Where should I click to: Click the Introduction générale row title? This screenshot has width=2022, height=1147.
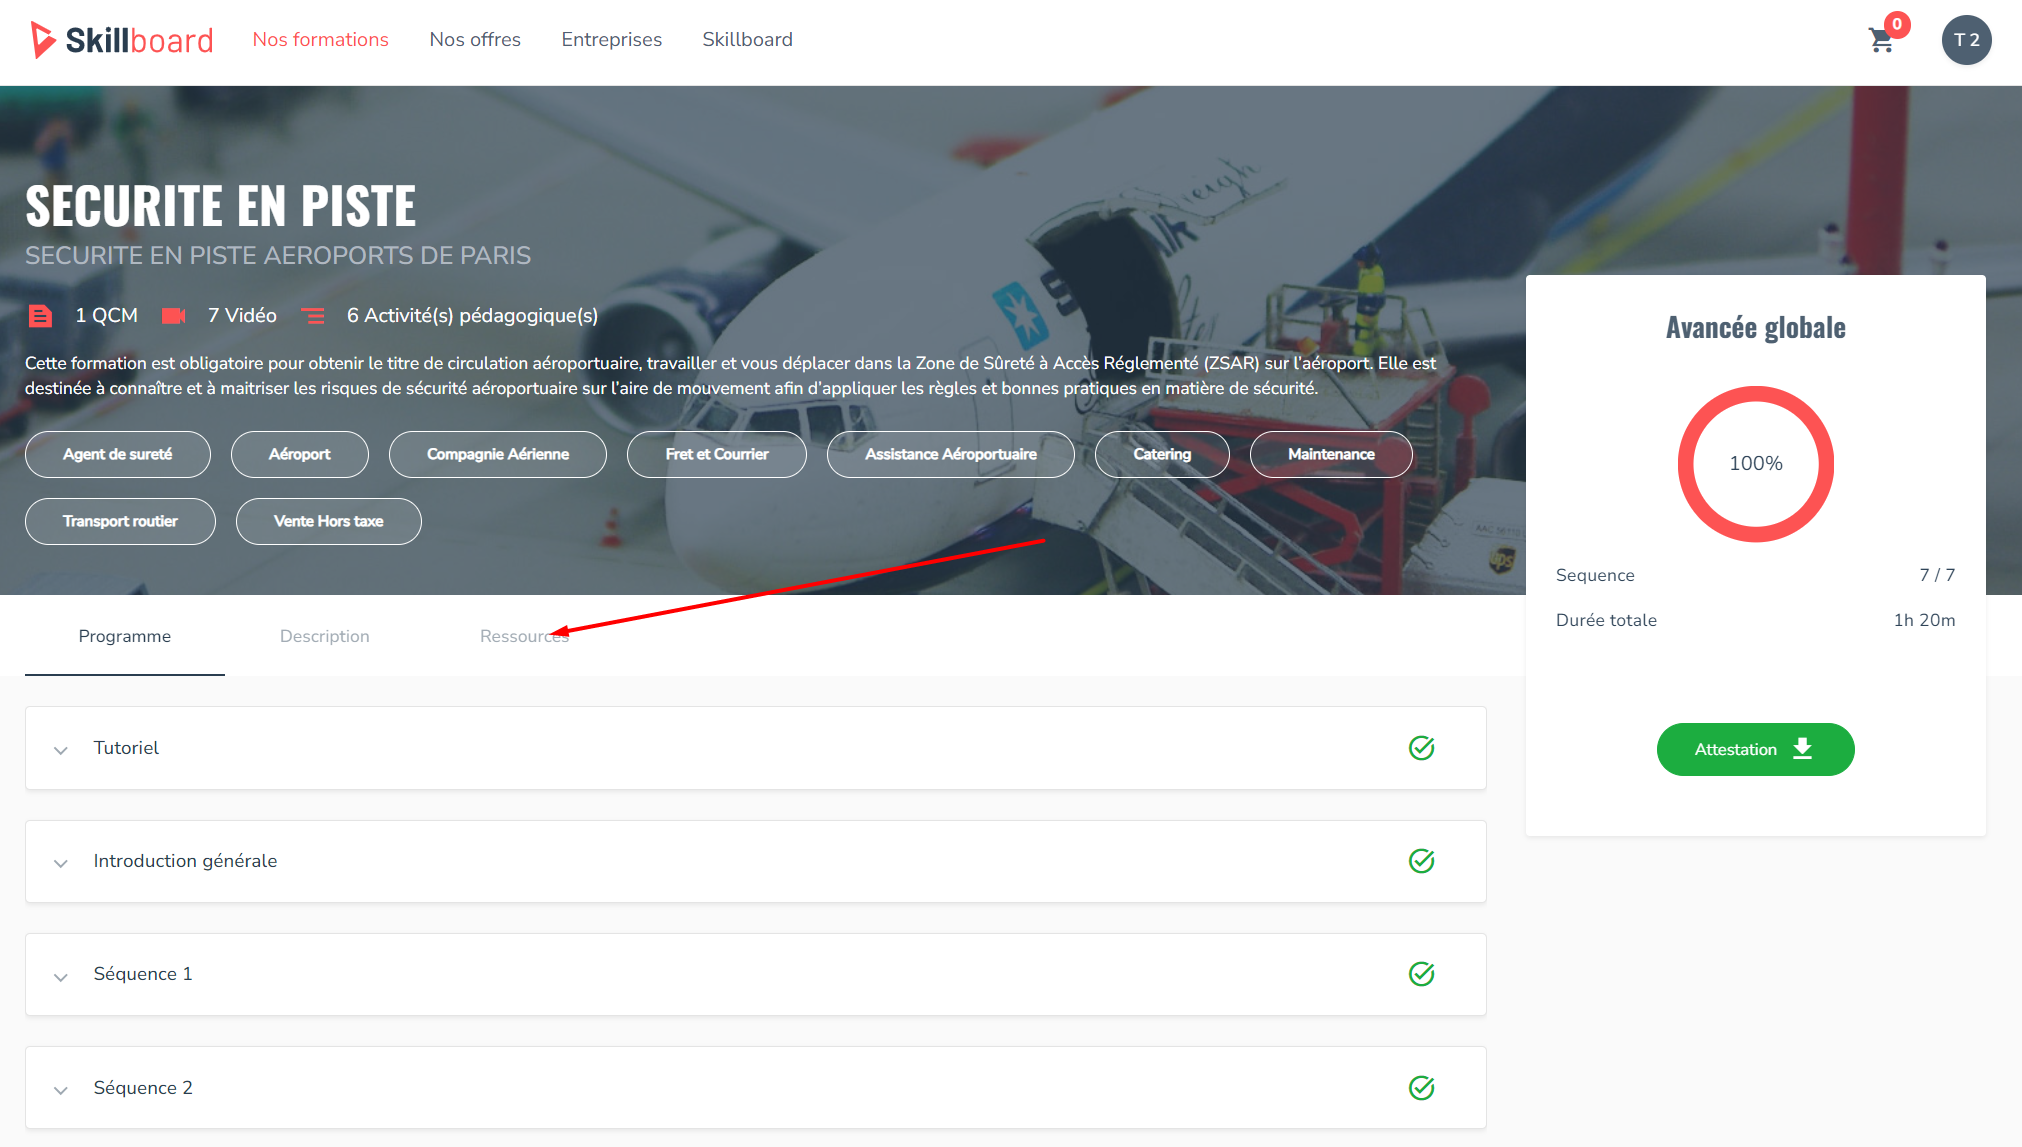point(185,861)
